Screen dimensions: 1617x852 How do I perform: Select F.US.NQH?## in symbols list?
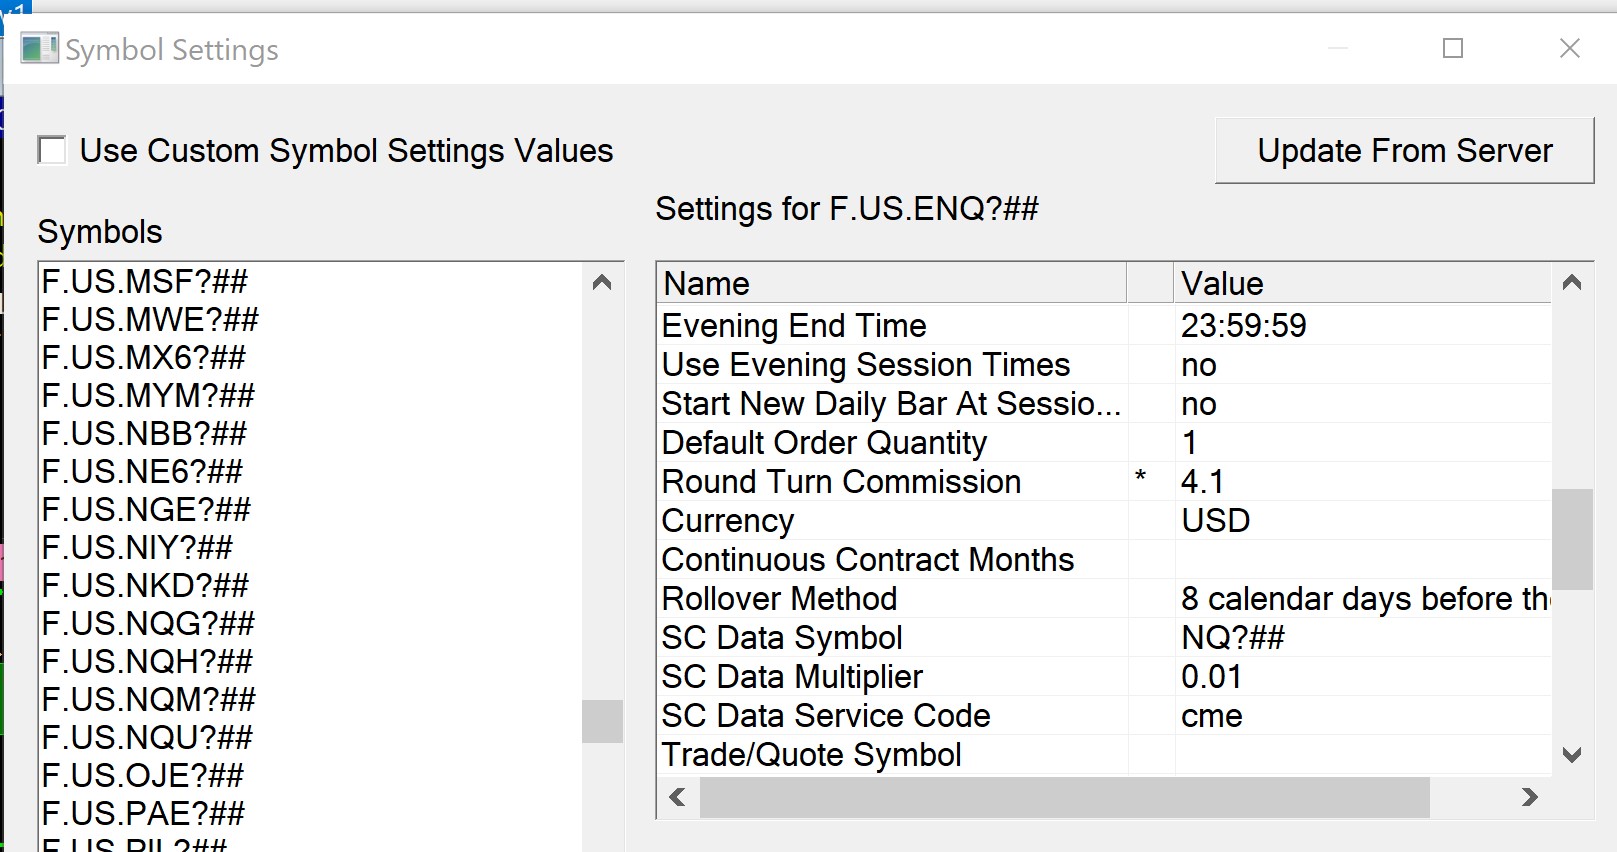coord(147,662)
